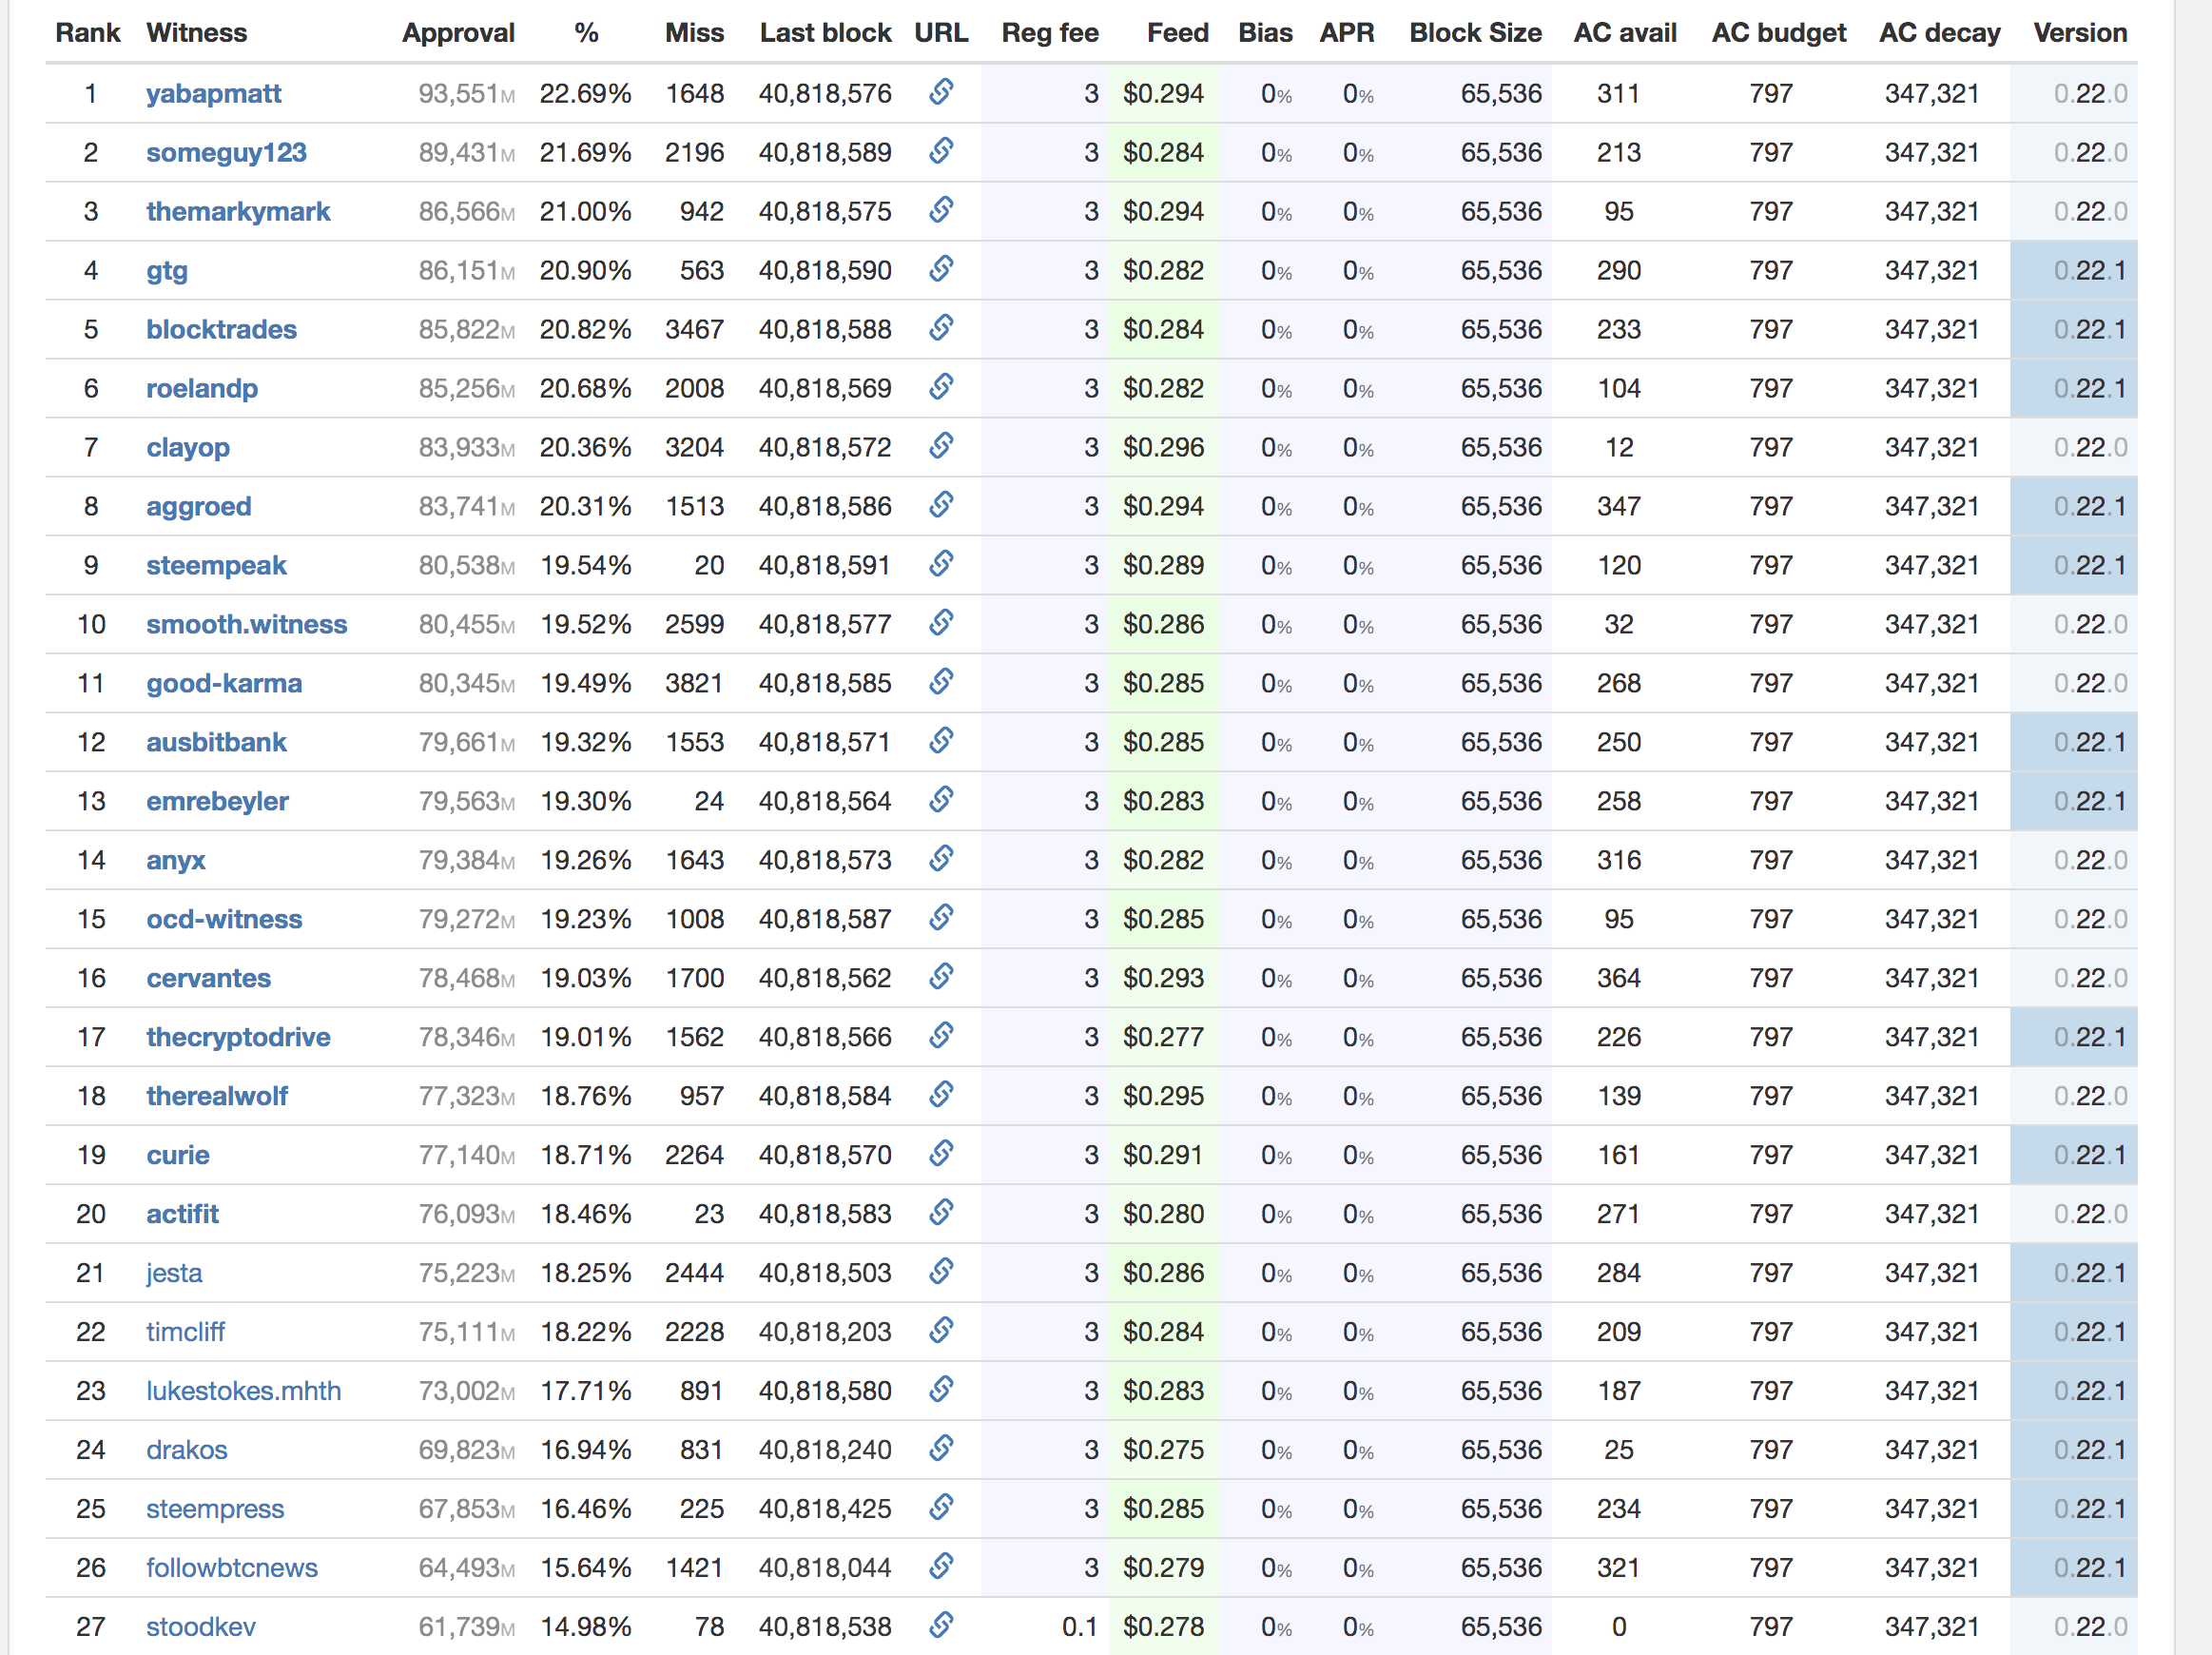Click the Approval column header

coord(458,34)
